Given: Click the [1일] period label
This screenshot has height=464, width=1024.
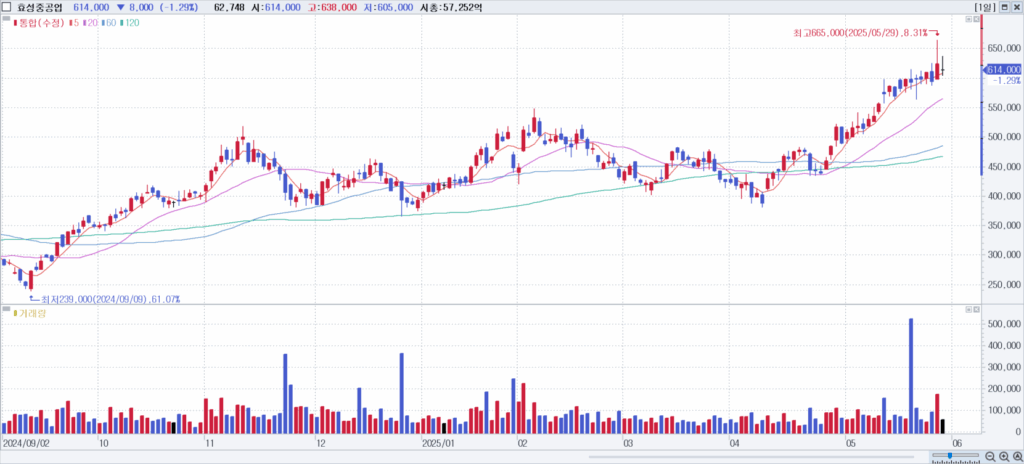Looking at the screenshot, I should [x=983, y=7].
